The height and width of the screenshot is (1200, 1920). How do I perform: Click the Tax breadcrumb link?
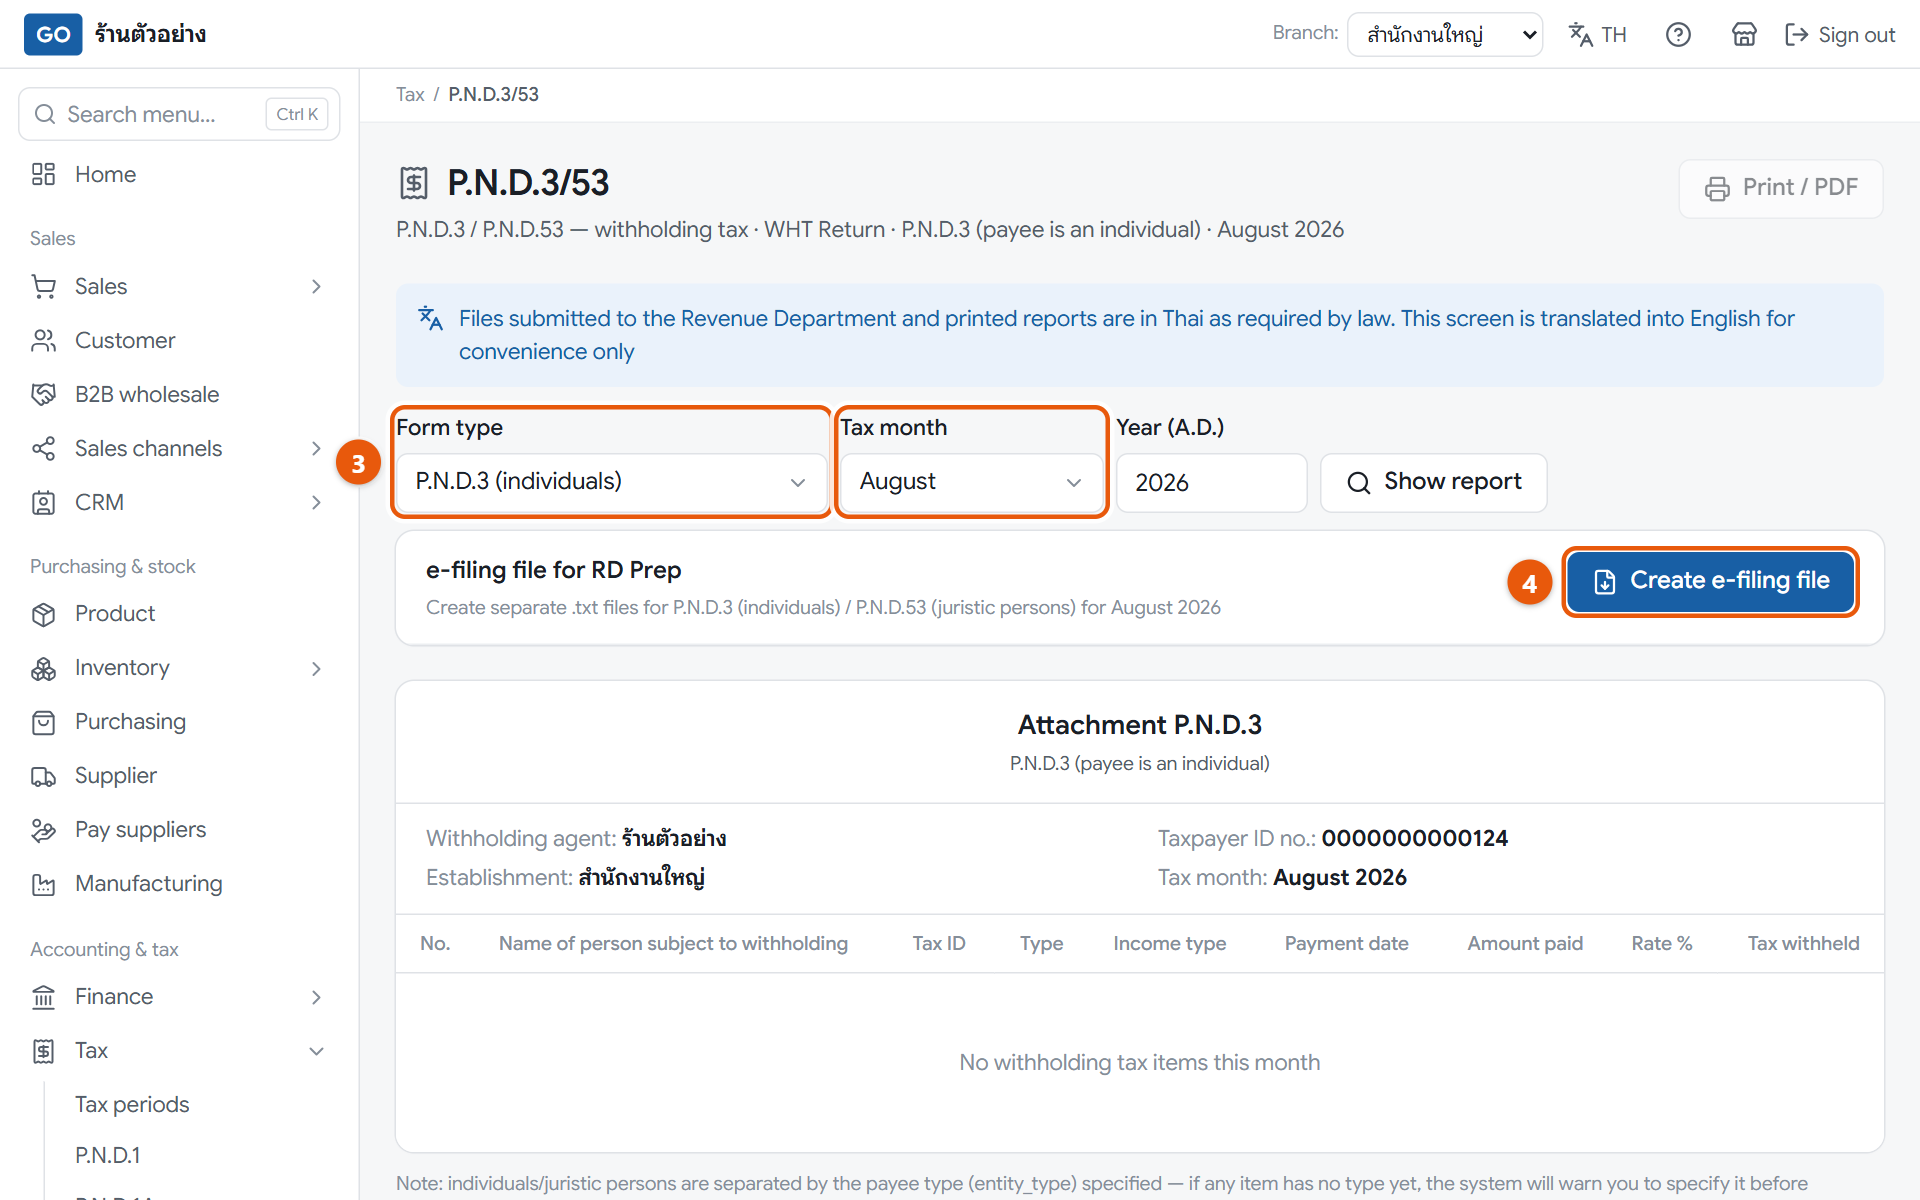[410, 94]
